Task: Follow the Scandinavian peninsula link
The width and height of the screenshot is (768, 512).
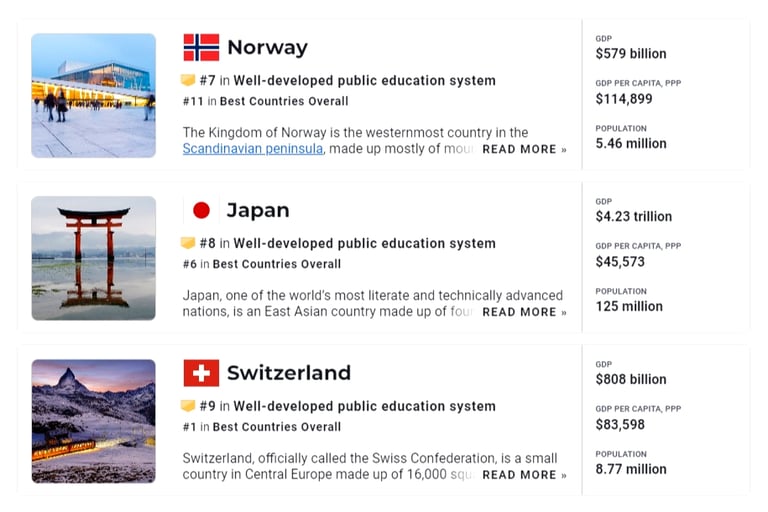Action: coord(253,148)
